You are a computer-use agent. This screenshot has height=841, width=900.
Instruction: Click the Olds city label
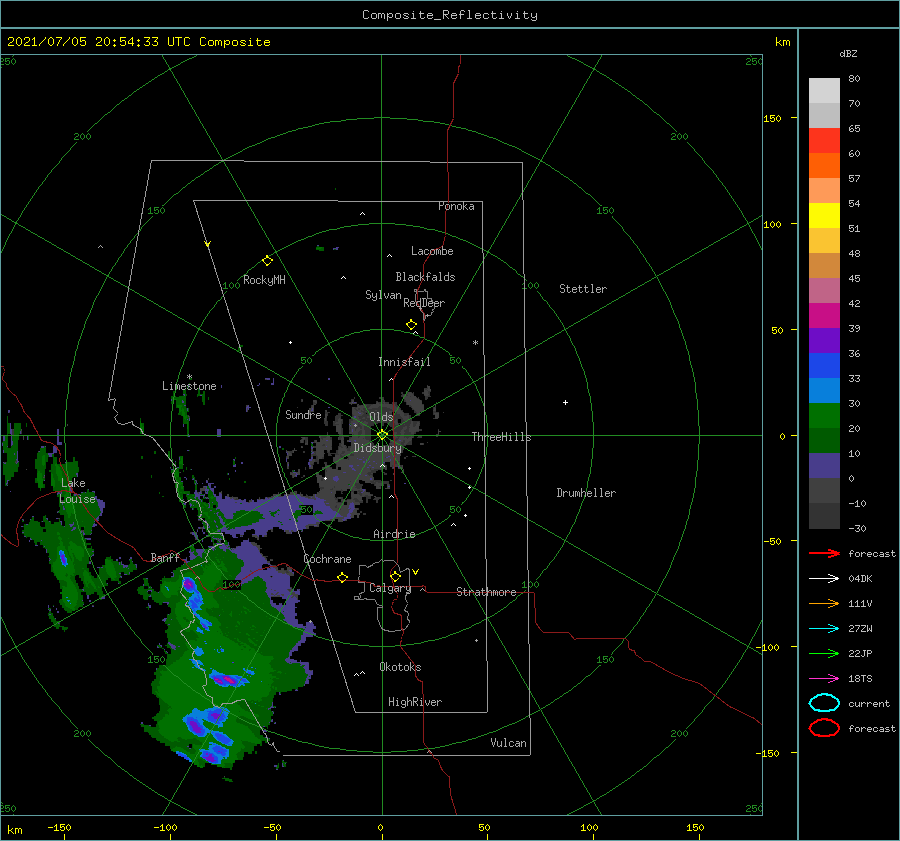tap(381, 417)
